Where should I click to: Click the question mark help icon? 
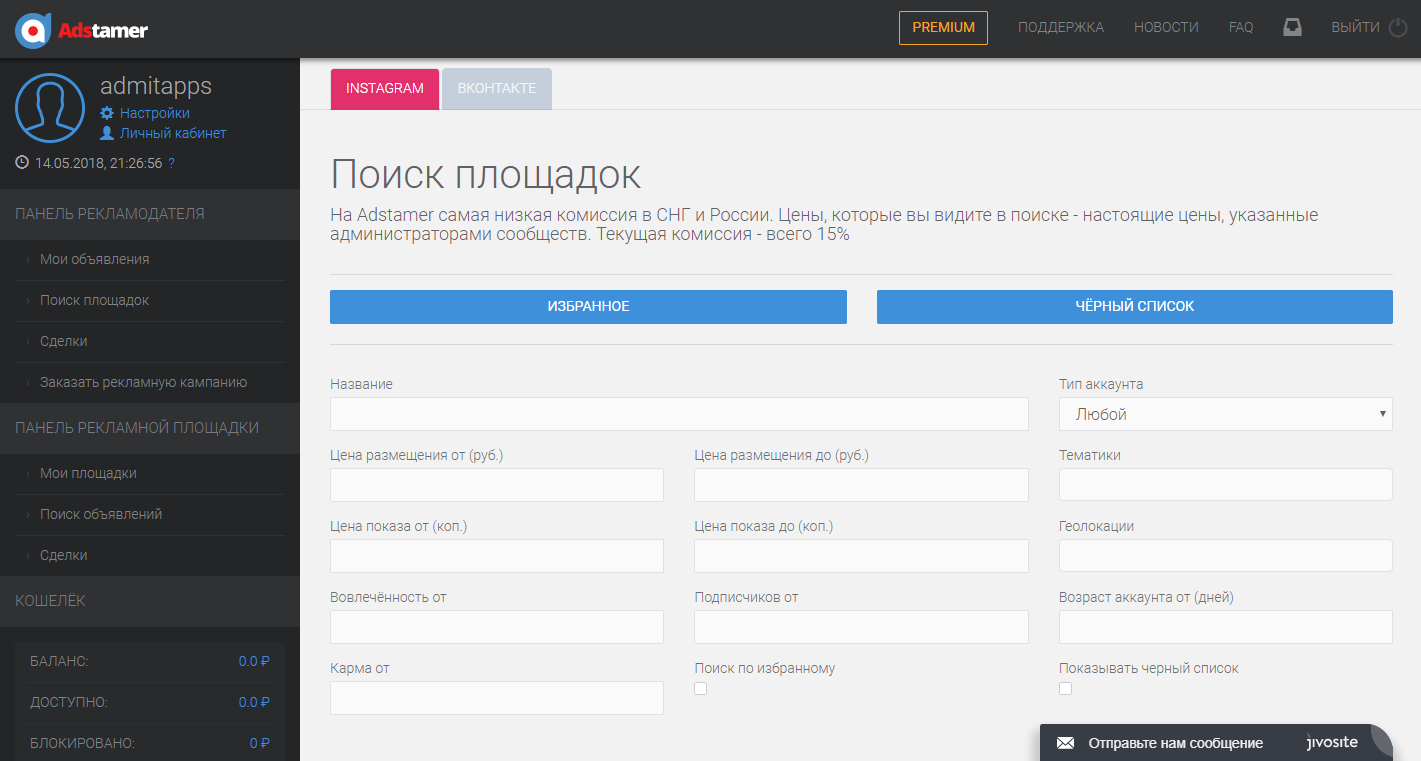pos(170,162)
